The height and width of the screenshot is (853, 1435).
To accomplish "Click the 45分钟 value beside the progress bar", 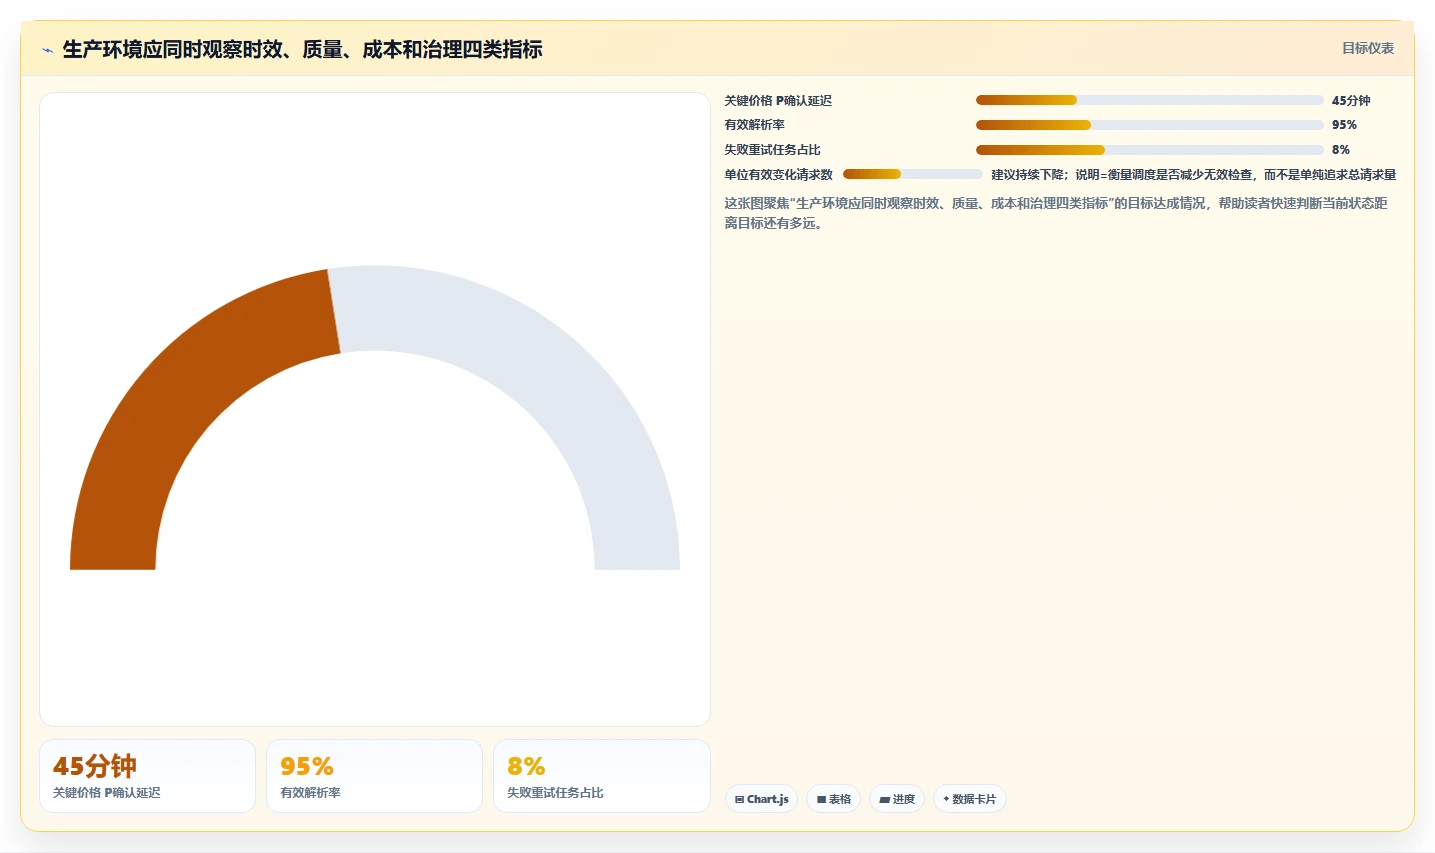I will (1351, 101).
